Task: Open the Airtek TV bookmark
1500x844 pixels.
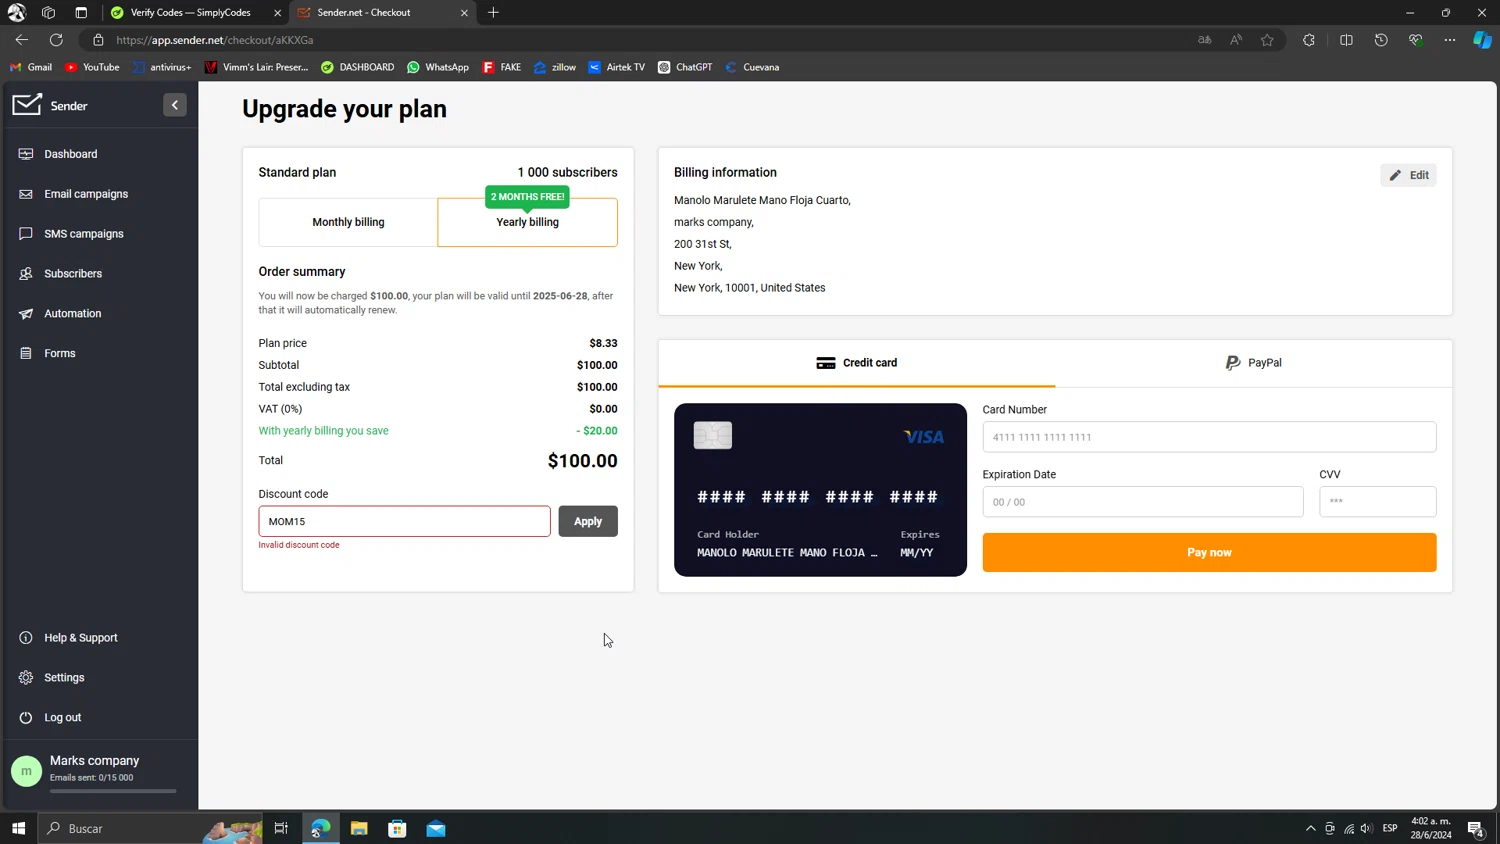Action: pos(617,67)
